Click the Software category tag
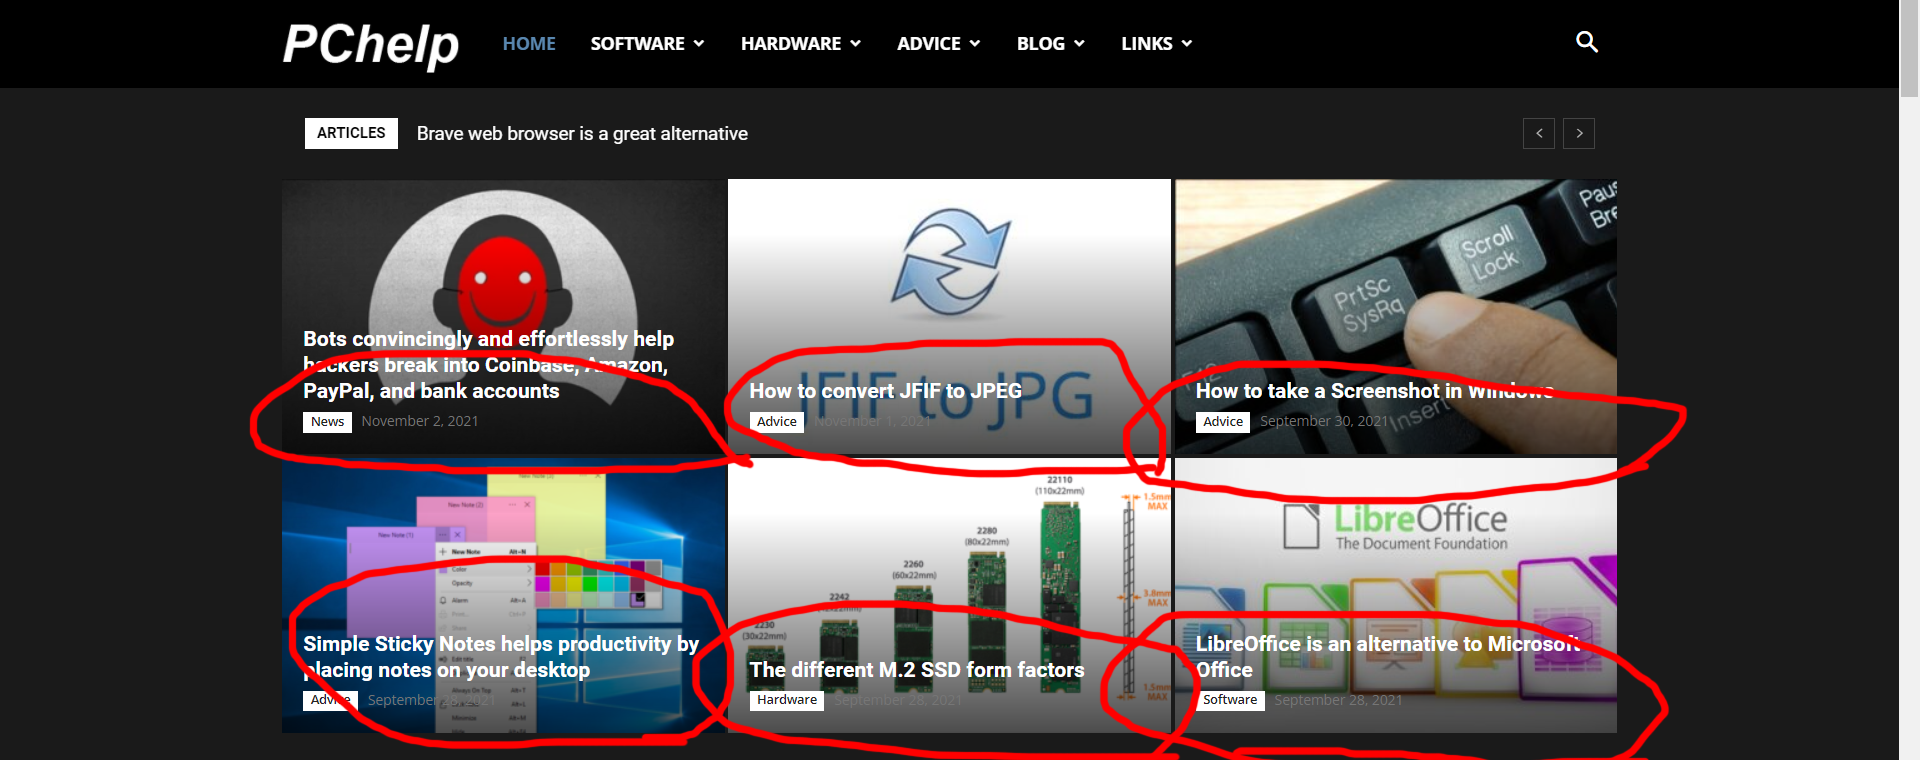 [x=1230, y=700]
